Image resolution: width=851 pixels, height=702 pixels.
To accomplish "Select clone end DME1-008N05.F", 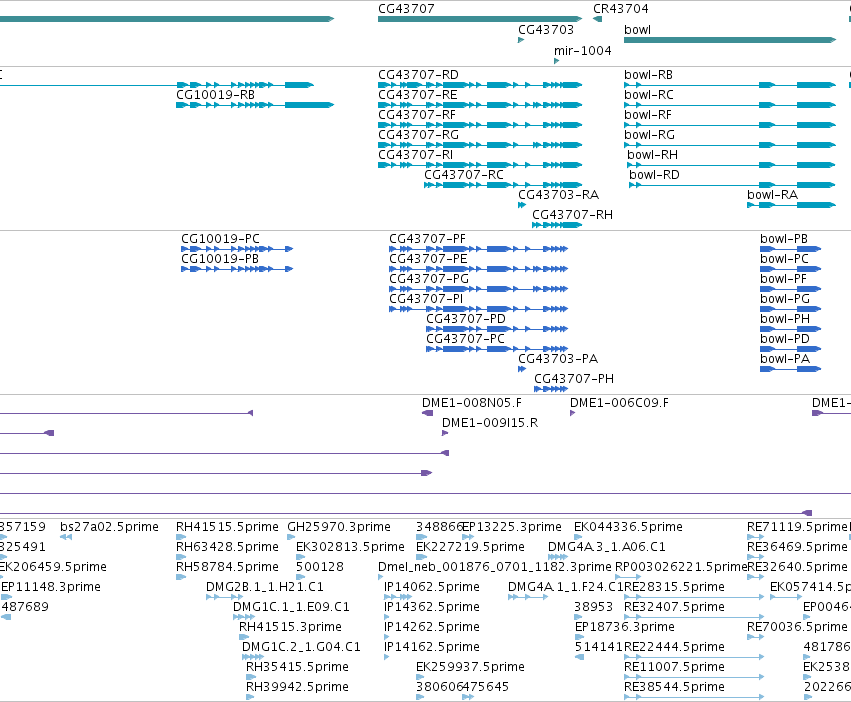I will [x=428, y=413].
